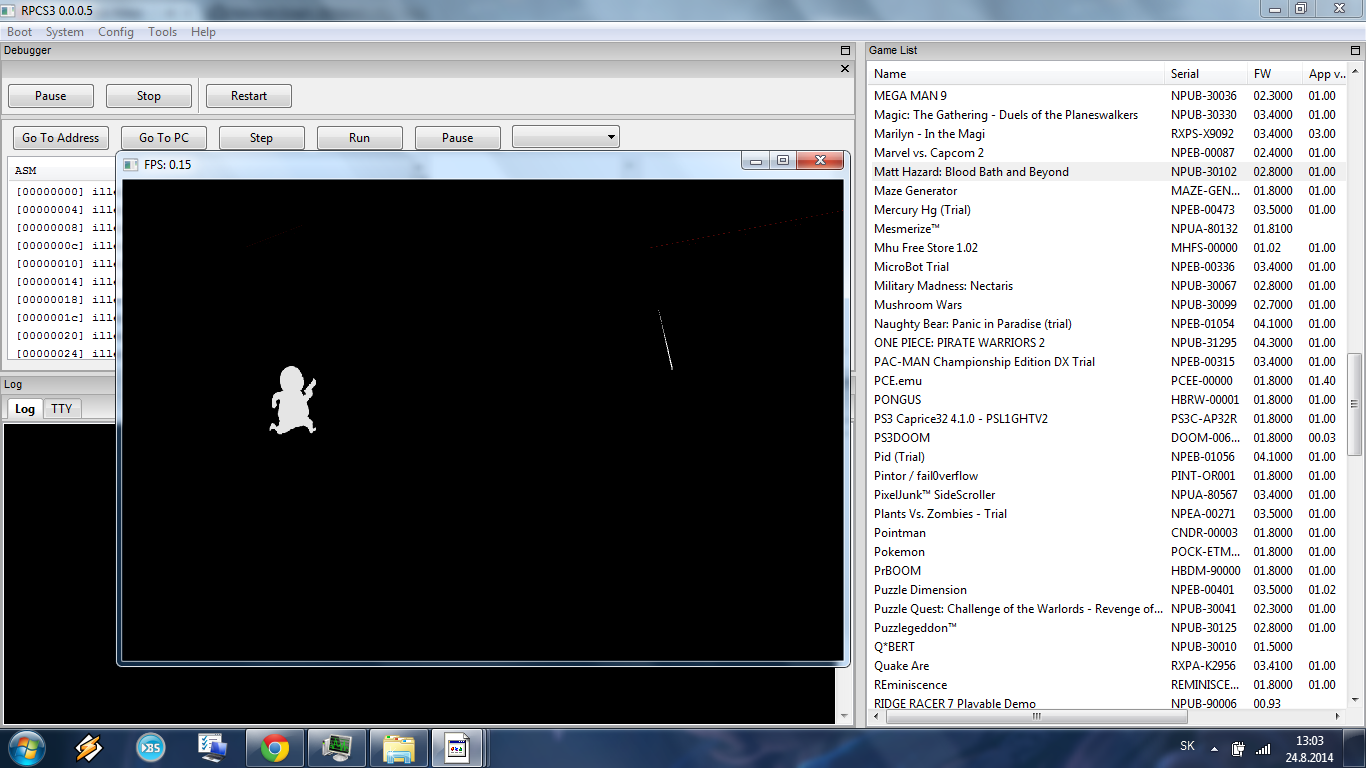1366x768 pixels.
Task: Open Google Chrome from the taskbar
Action: point(275,747)
